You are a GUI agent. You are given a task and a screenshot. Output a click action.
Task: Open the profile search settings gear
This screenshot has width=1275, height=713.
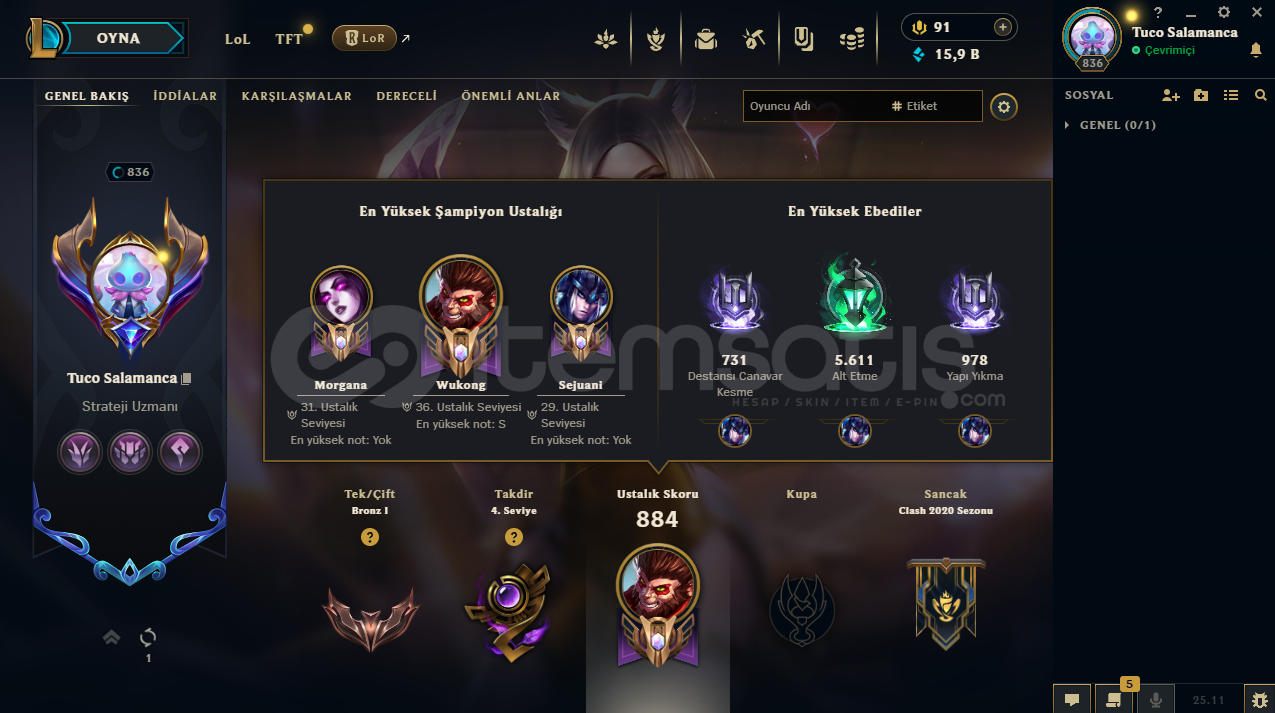pos(1004,106)
